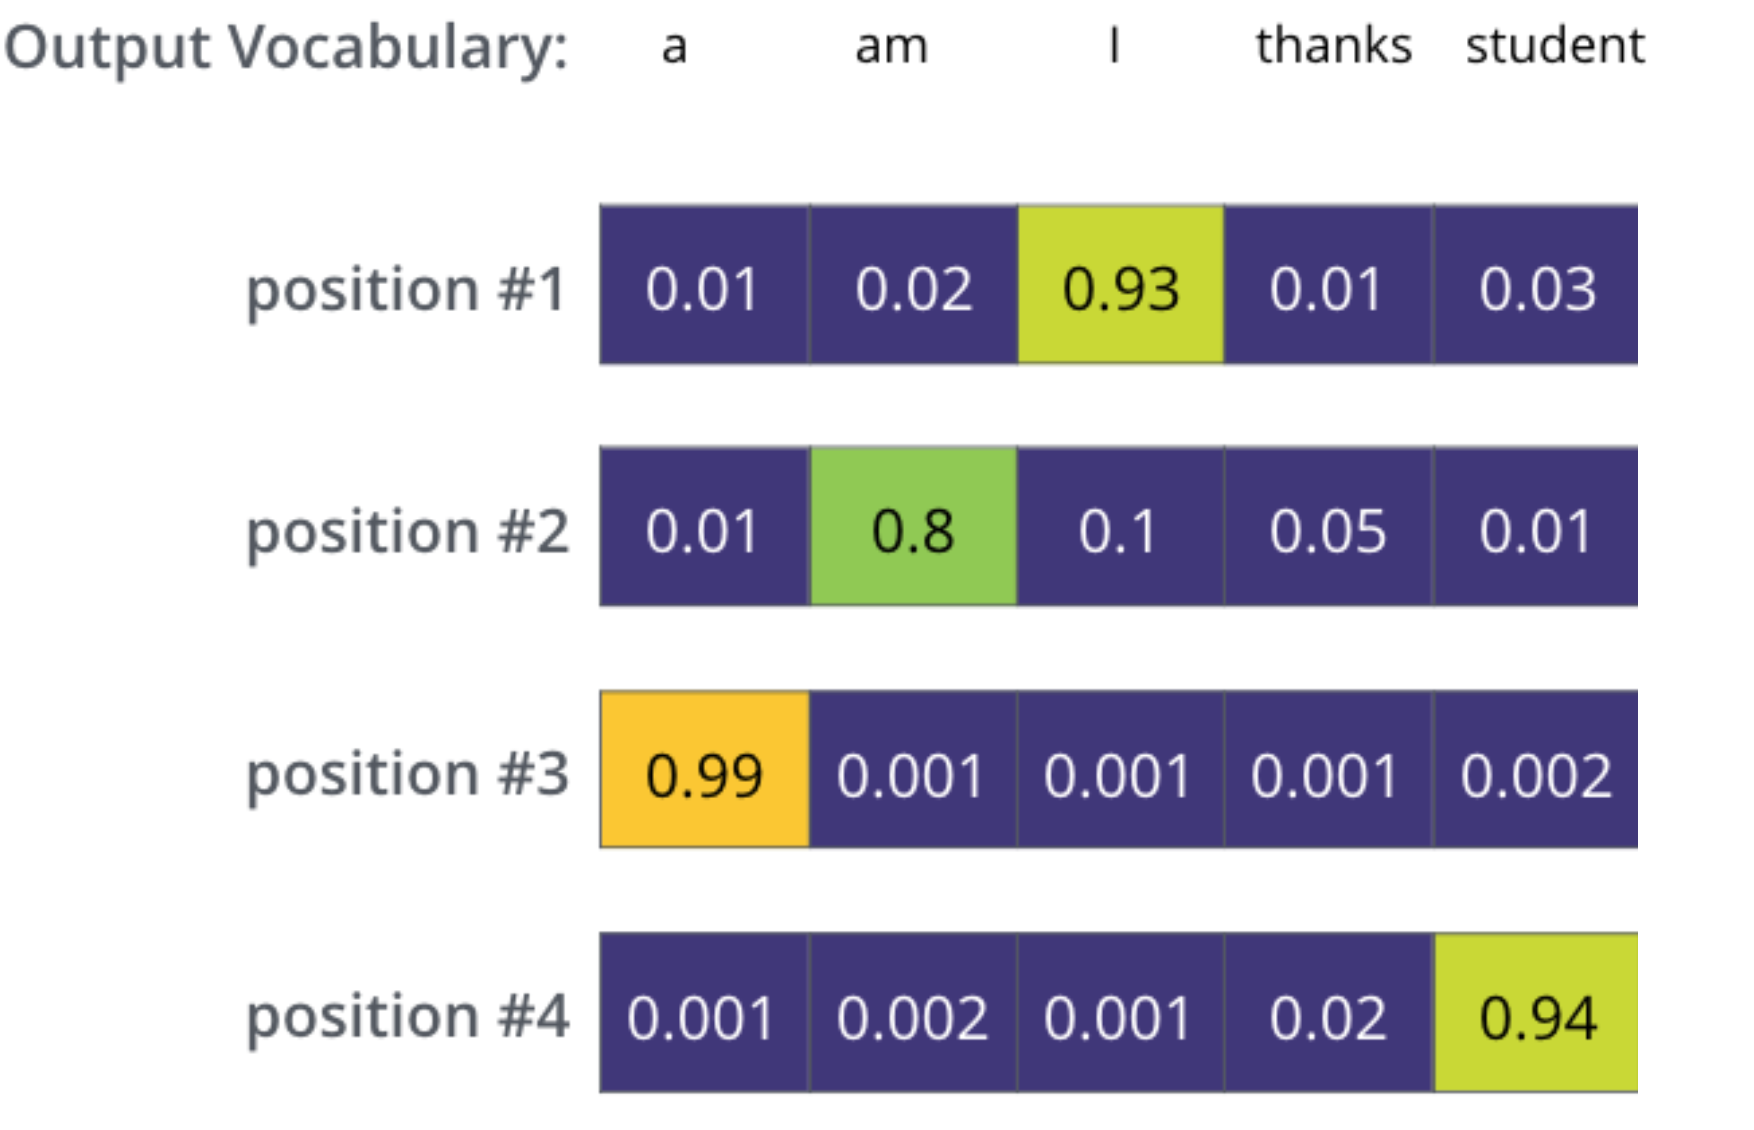Select the 0.002 cell in position #3 row
Viewport: 1754px width, 1130px height.
pos(1536,771)
